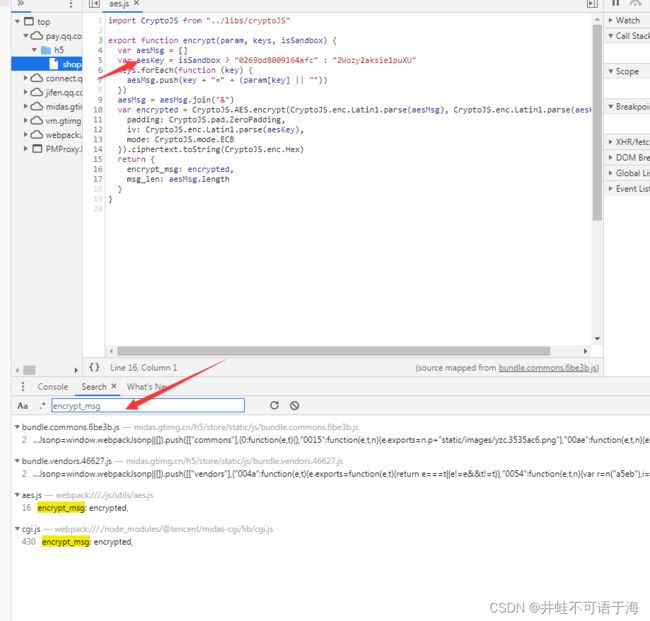The width and height of the screenshot is (650, 621).
Task: Toggle regular expression search option
Action: (x=42, y=406)
